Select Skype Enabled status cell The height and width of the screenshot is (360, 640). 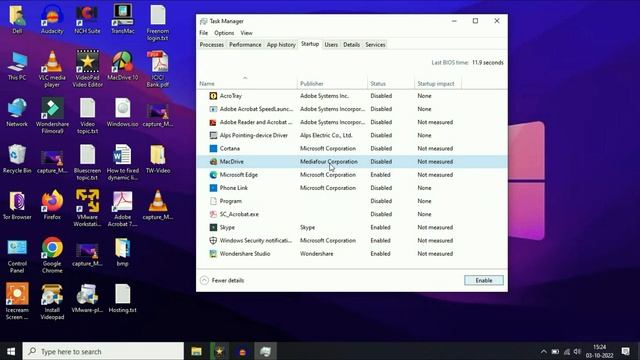380,227
